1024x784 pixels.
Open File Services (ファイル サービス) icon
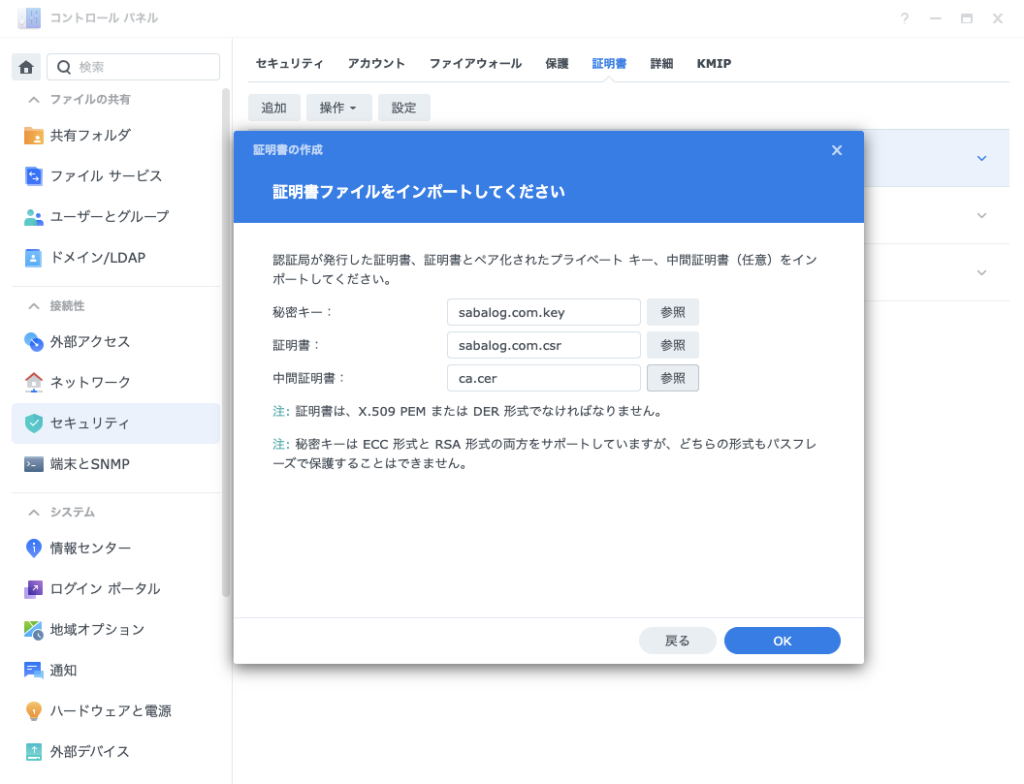(x=34, y=176)
